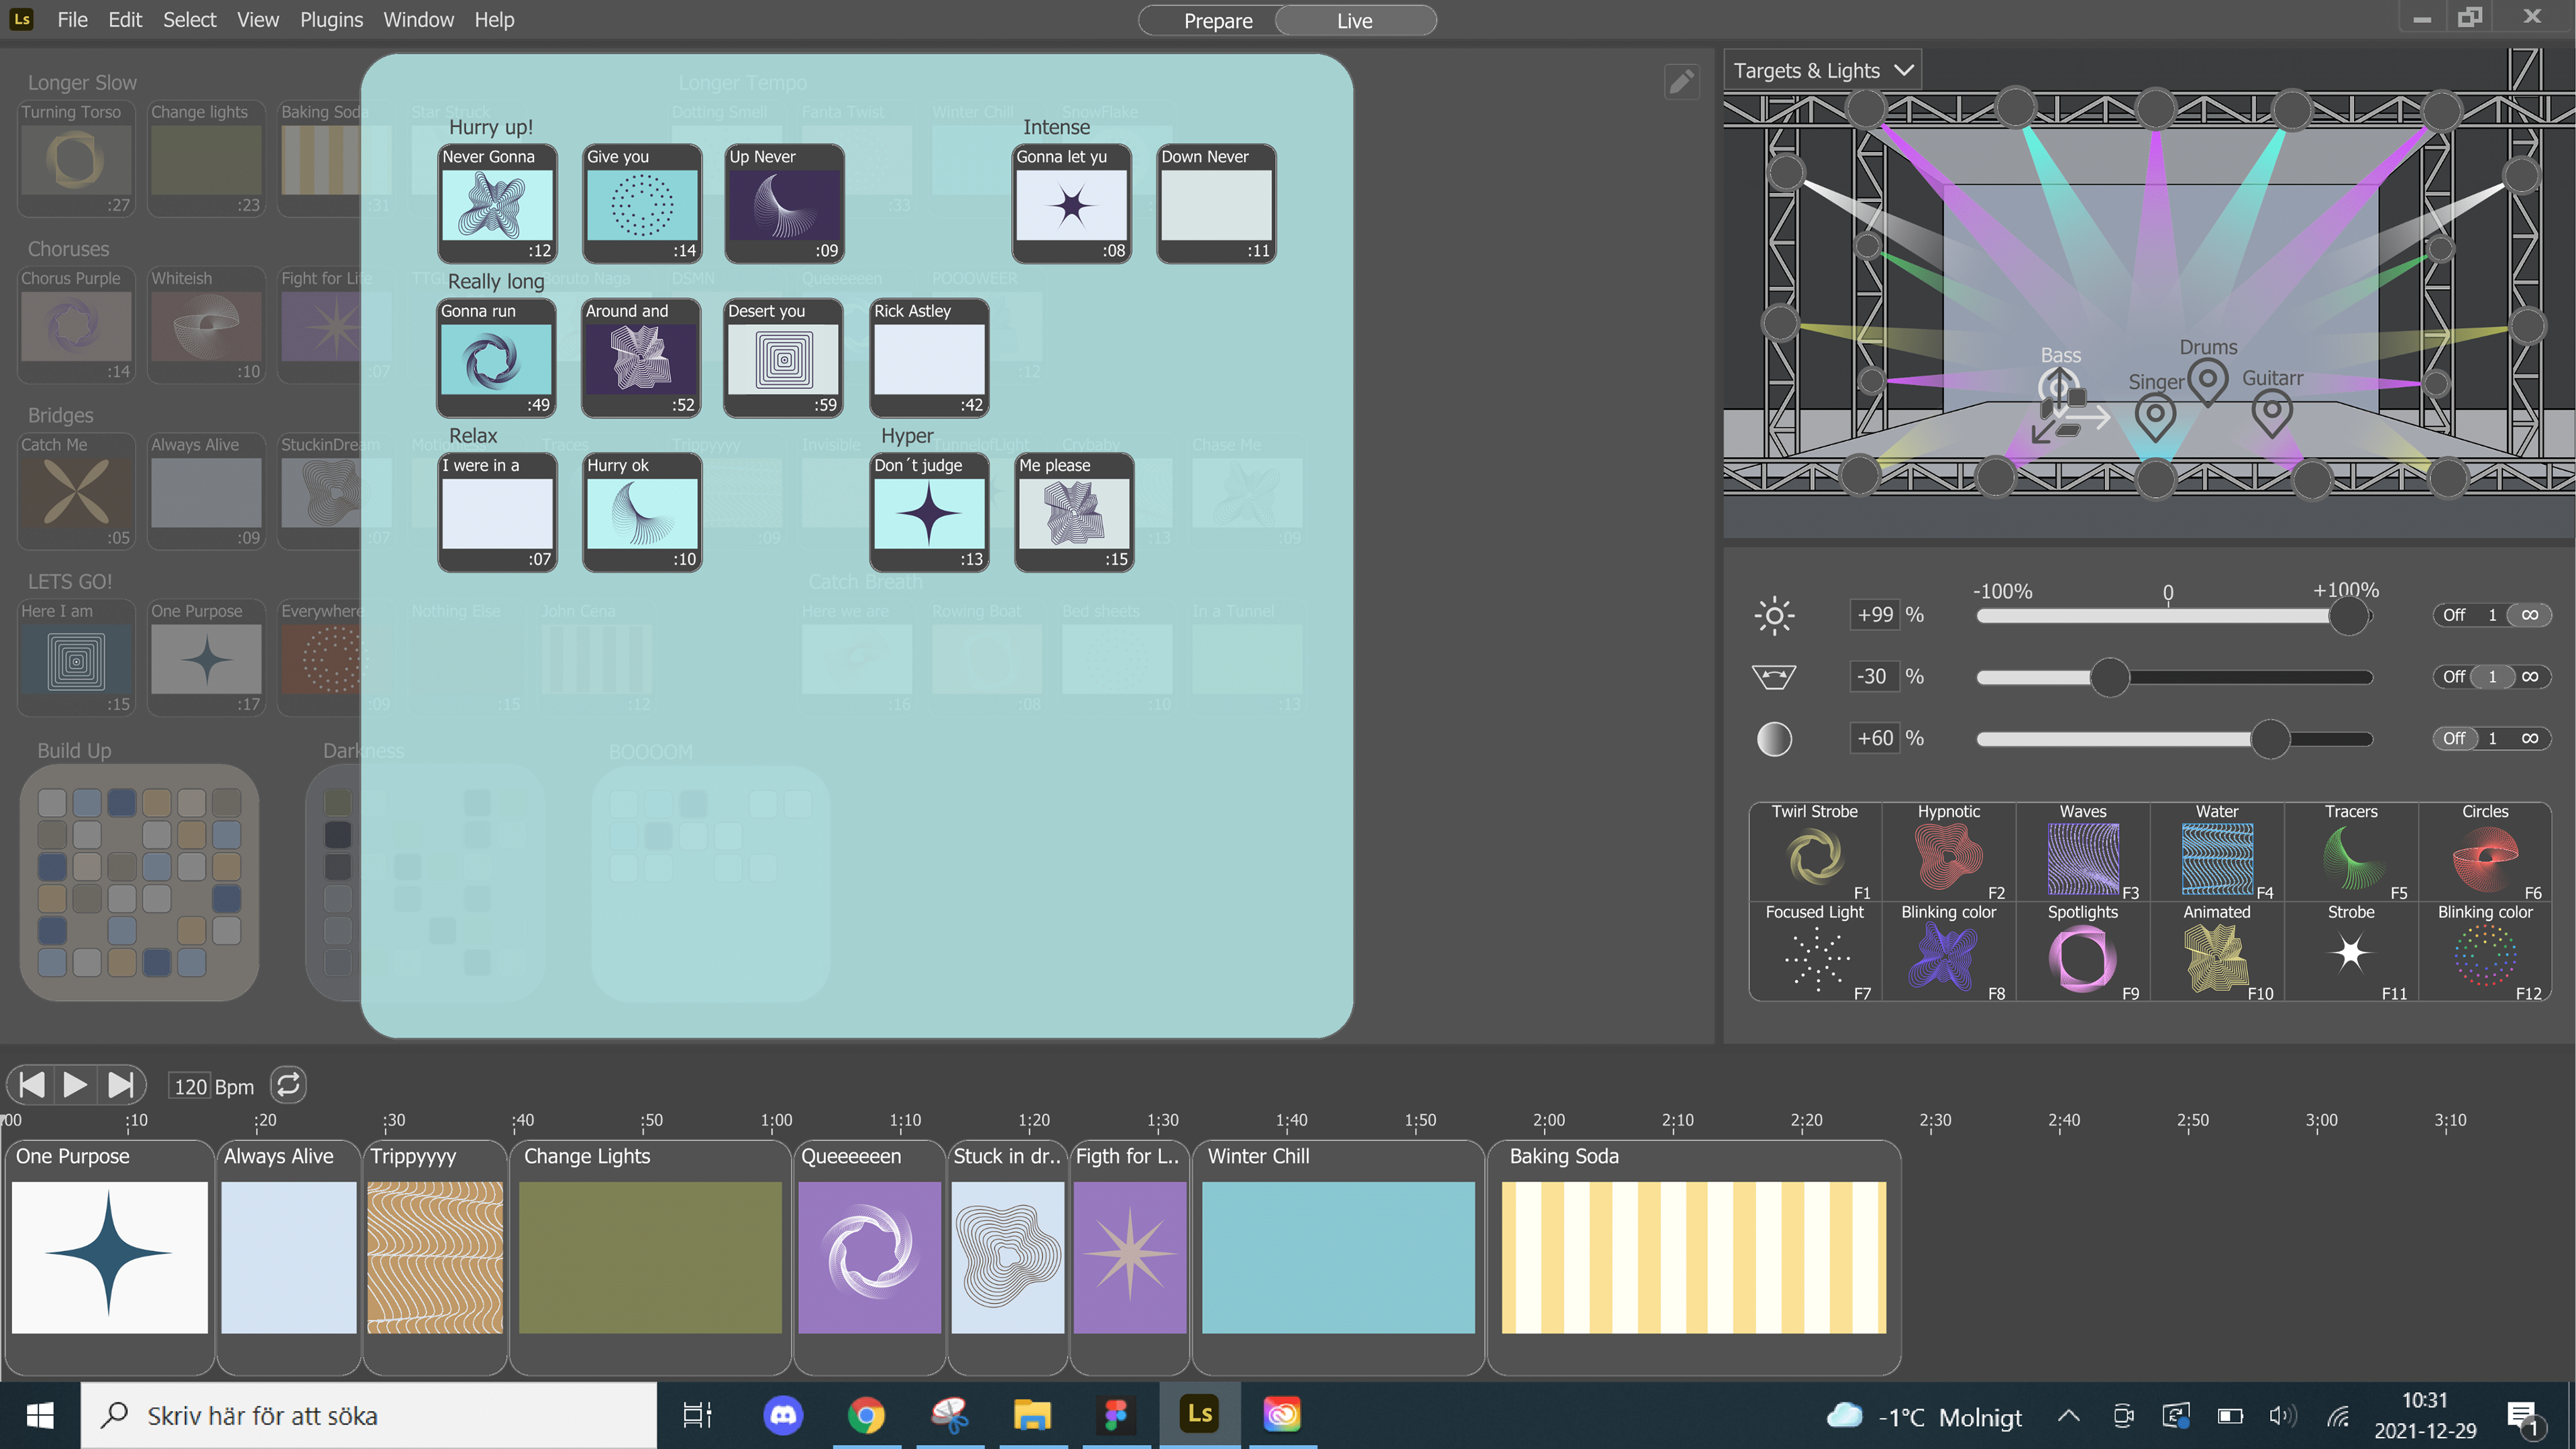Select the Me please clip
2576x1449 pixels.
[1074, 512]
